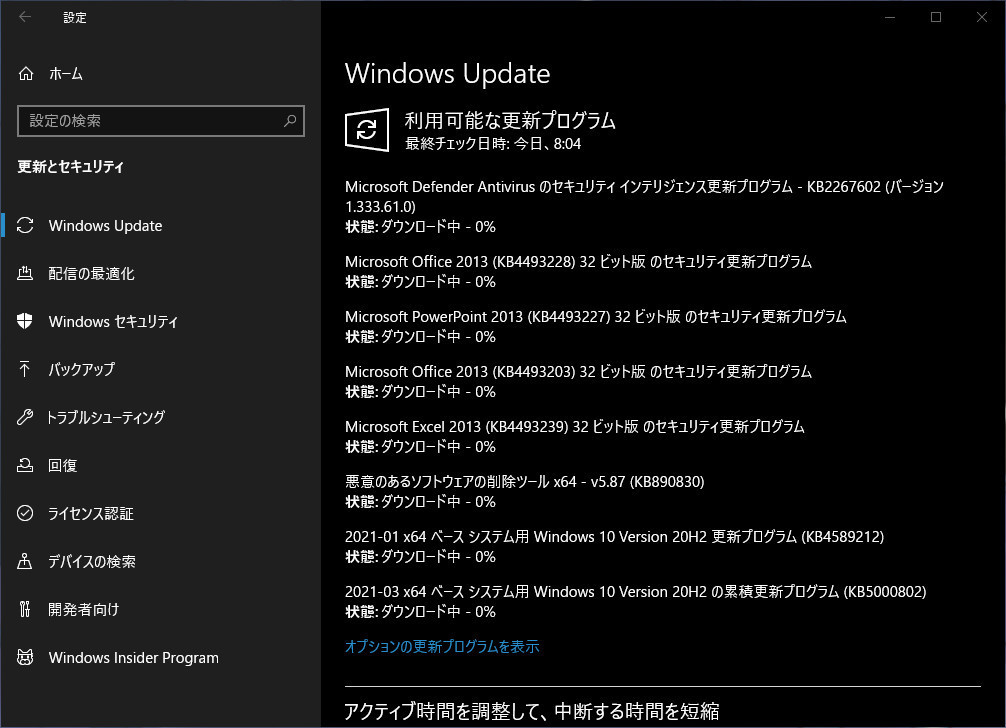Click the オプションの更新プログラムを表示 link
The height and width of the screenshot is (728, 1006).
click(442, 647)
